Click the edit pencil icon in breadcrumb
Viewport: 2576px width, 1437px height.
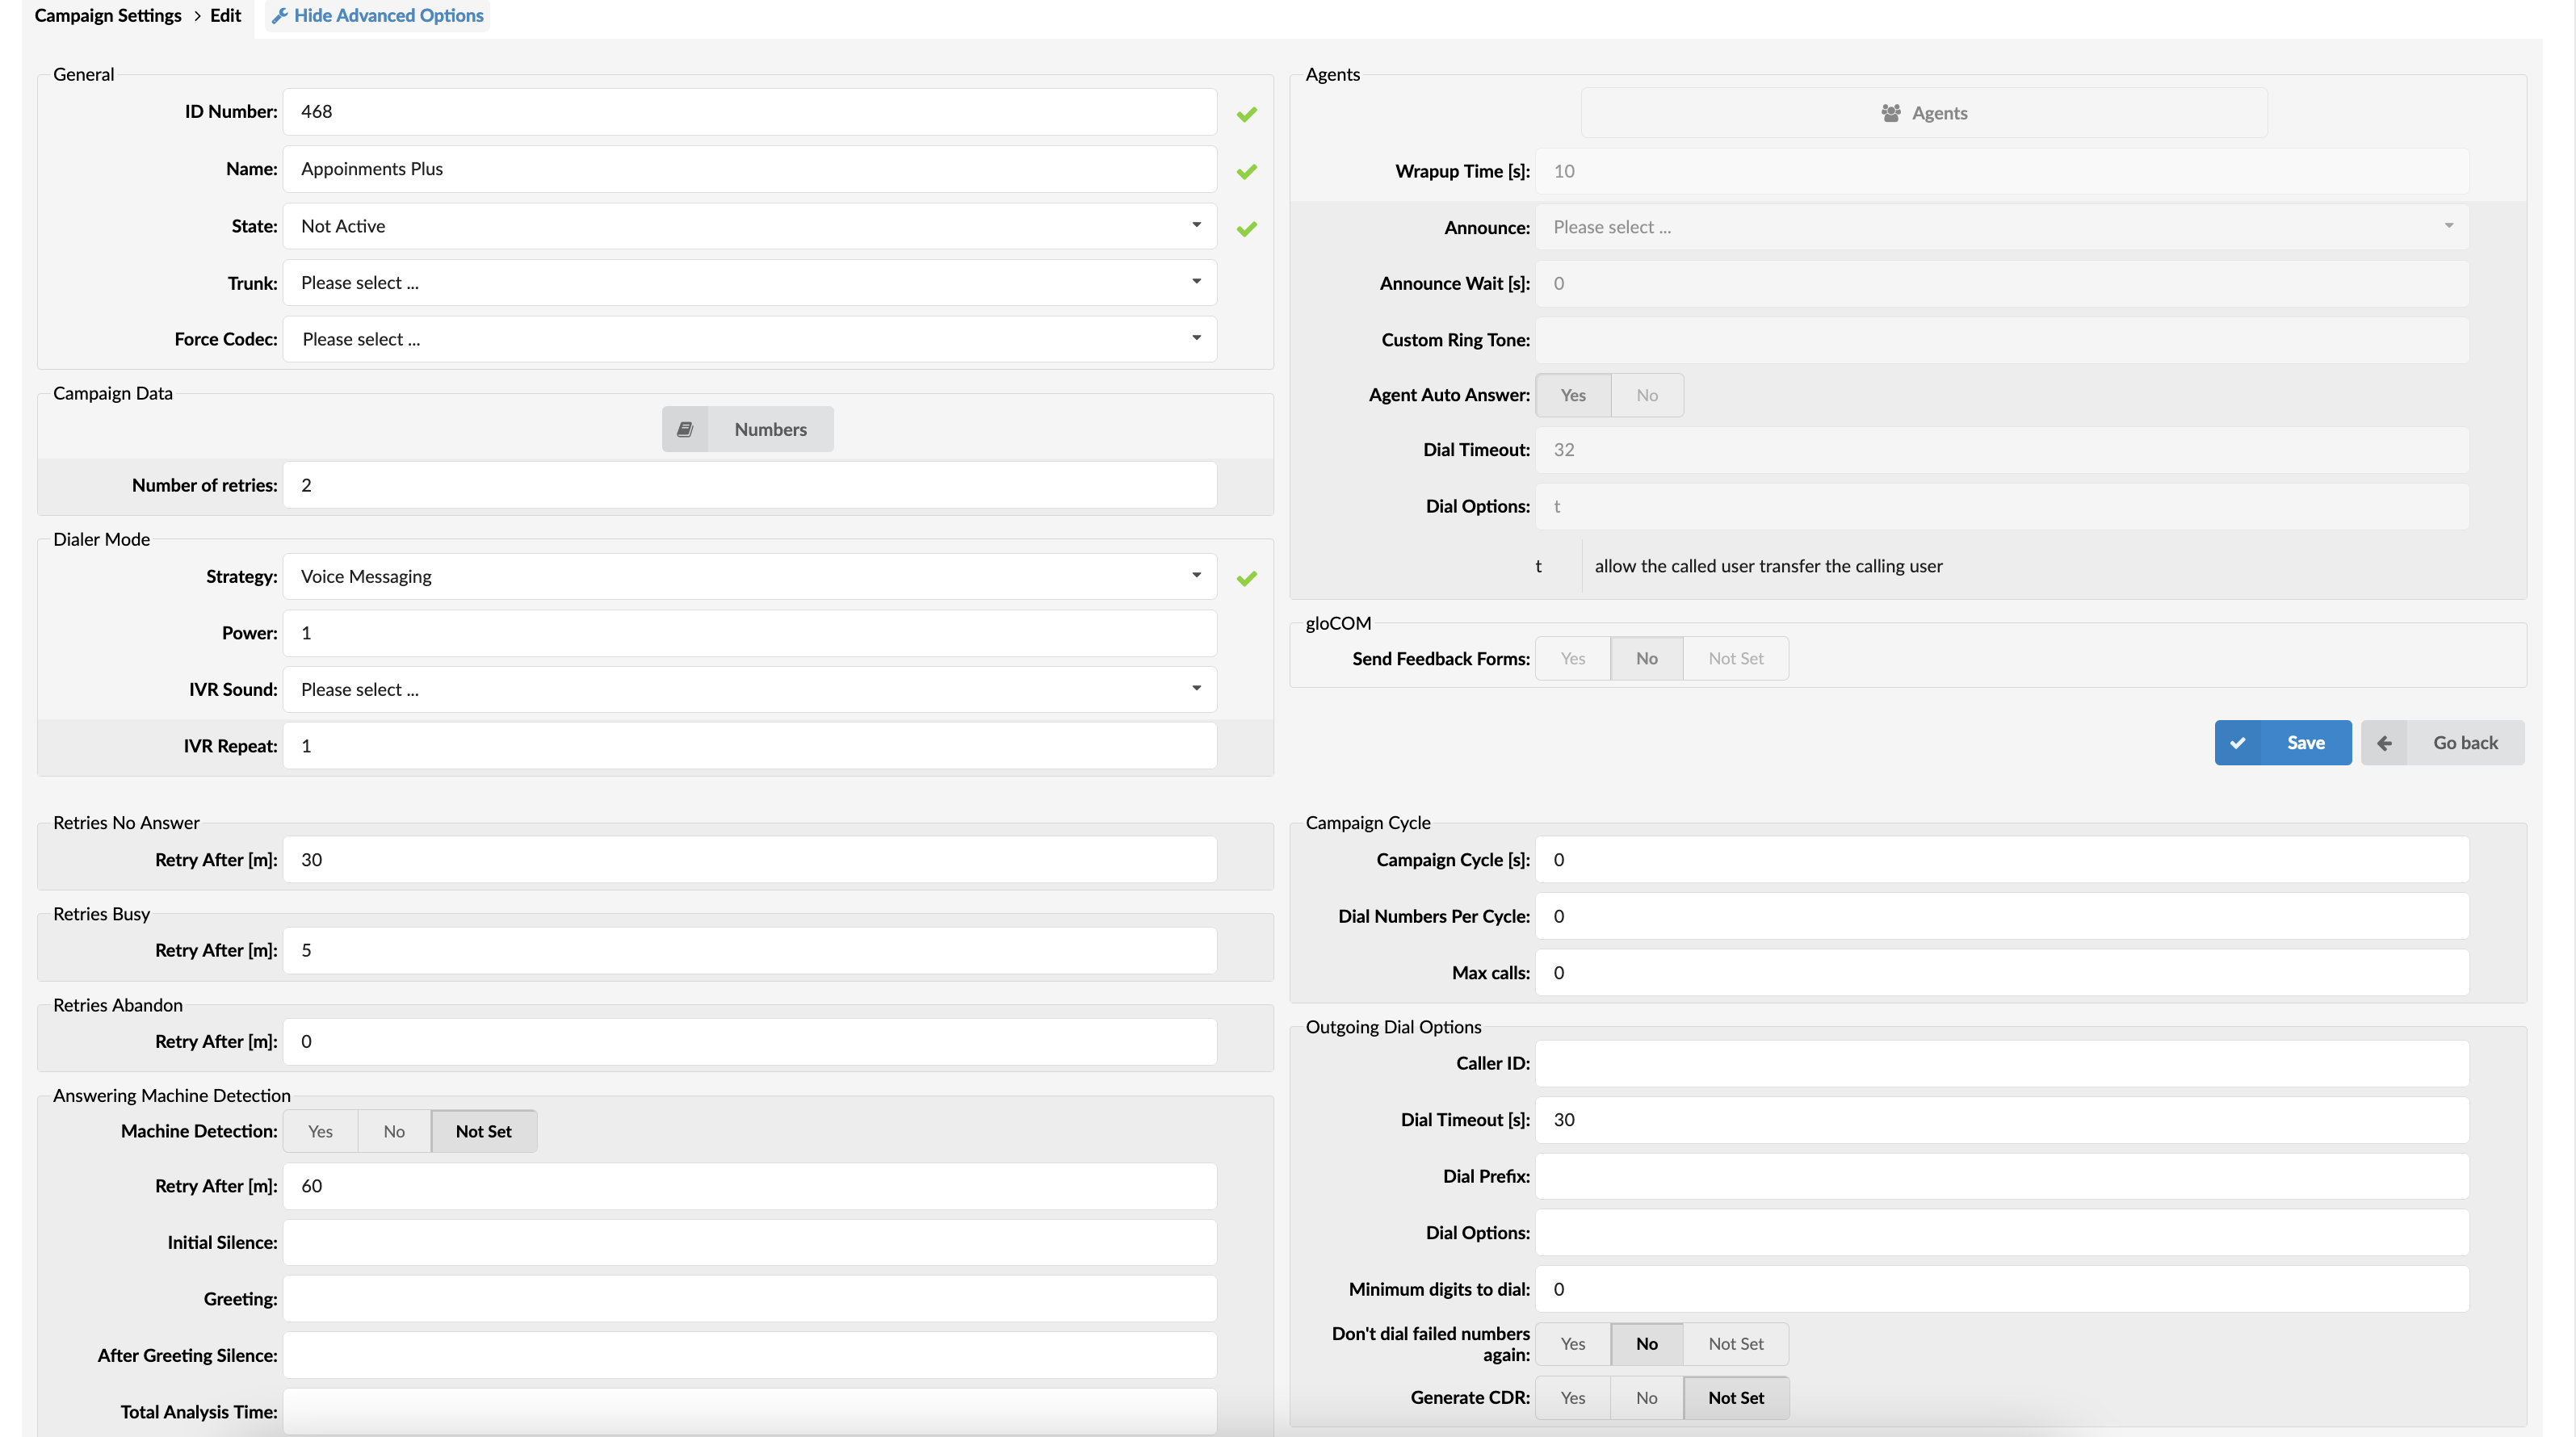pyautogui.click(x=276, y=16)
